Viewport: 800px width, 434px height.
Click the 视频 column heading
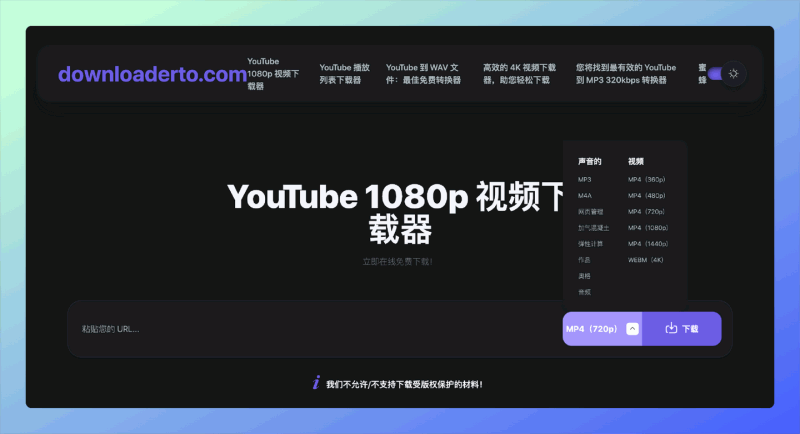636,162
